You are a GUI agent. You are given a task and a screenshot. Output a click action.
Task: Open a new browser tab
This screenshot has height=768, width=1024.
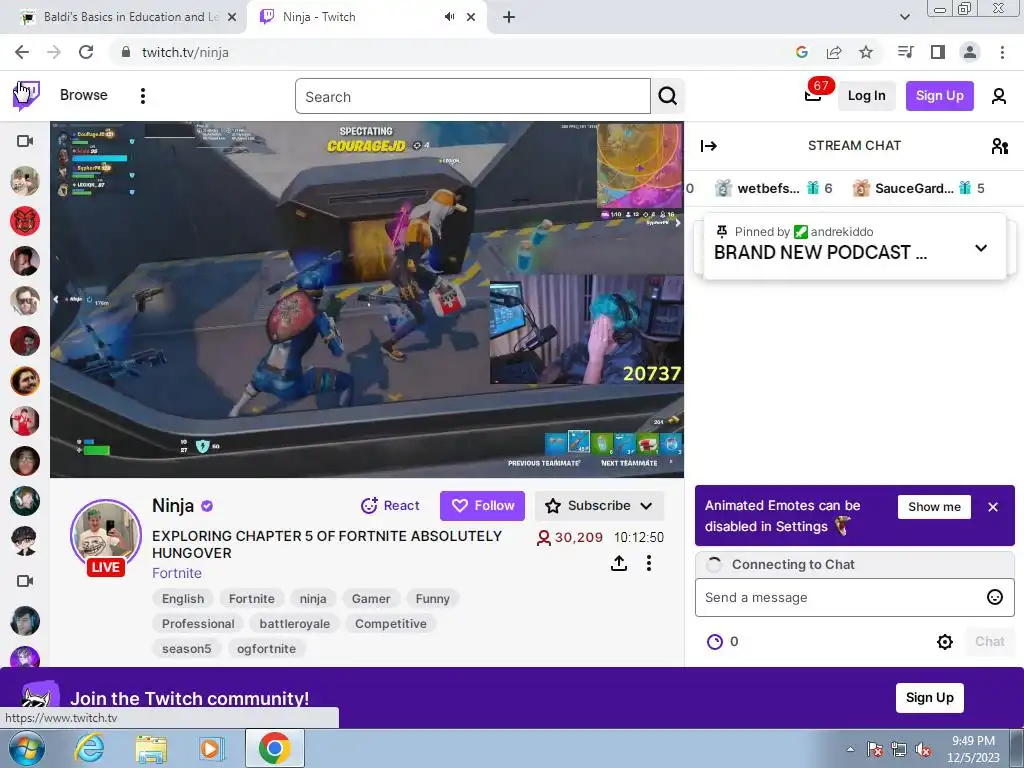509,18
